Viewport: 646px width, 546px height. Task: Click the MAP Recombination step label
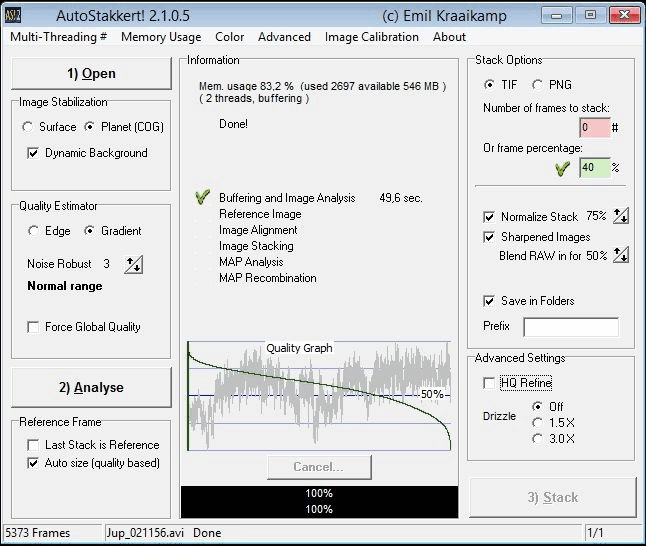tap(268, 278)
